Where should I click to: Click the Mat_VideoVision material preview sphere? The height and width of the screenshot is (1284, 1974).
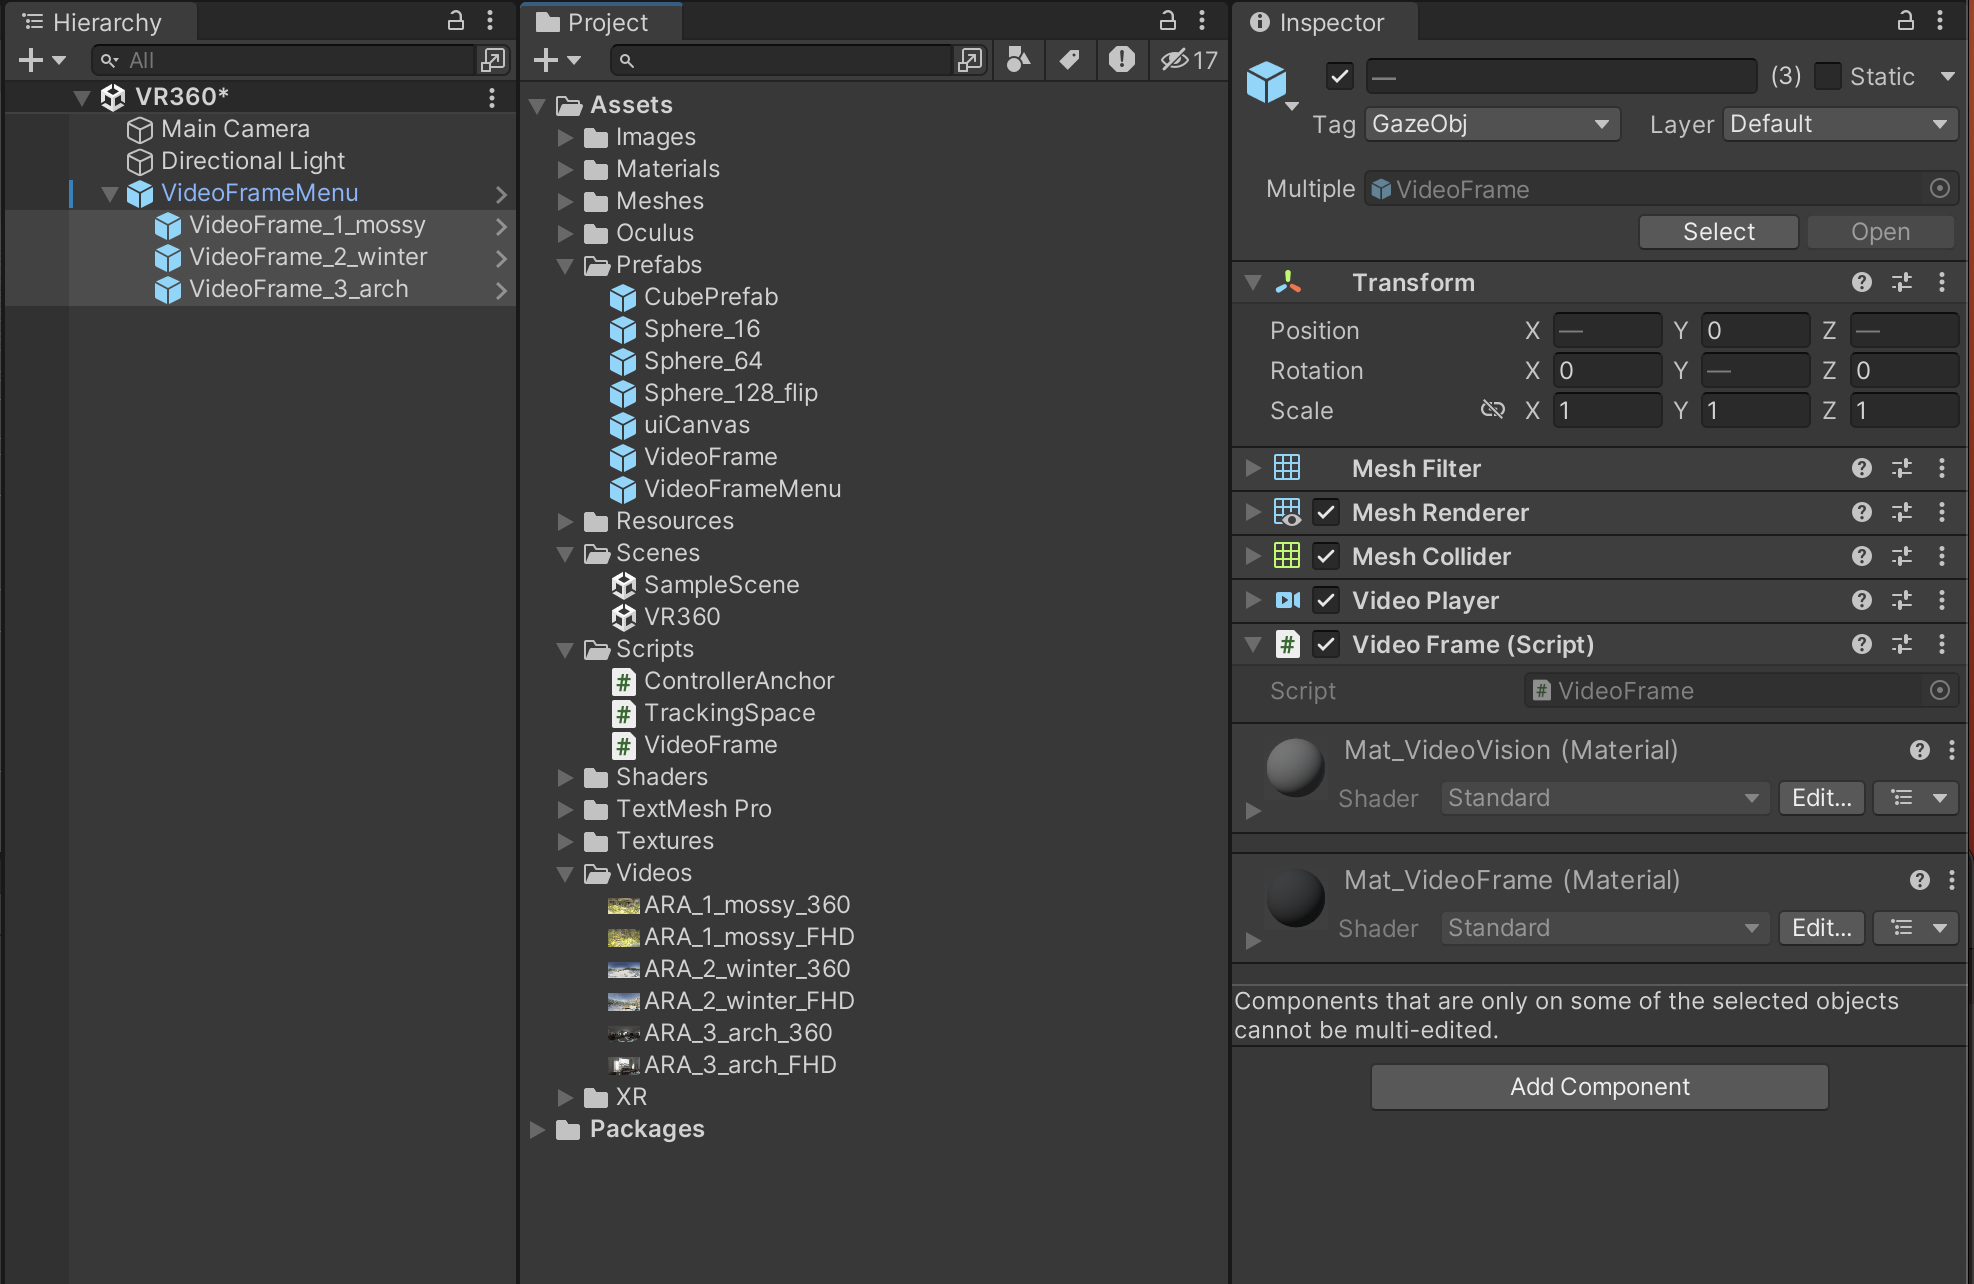pyautogui.click(x=1295, y=767)
